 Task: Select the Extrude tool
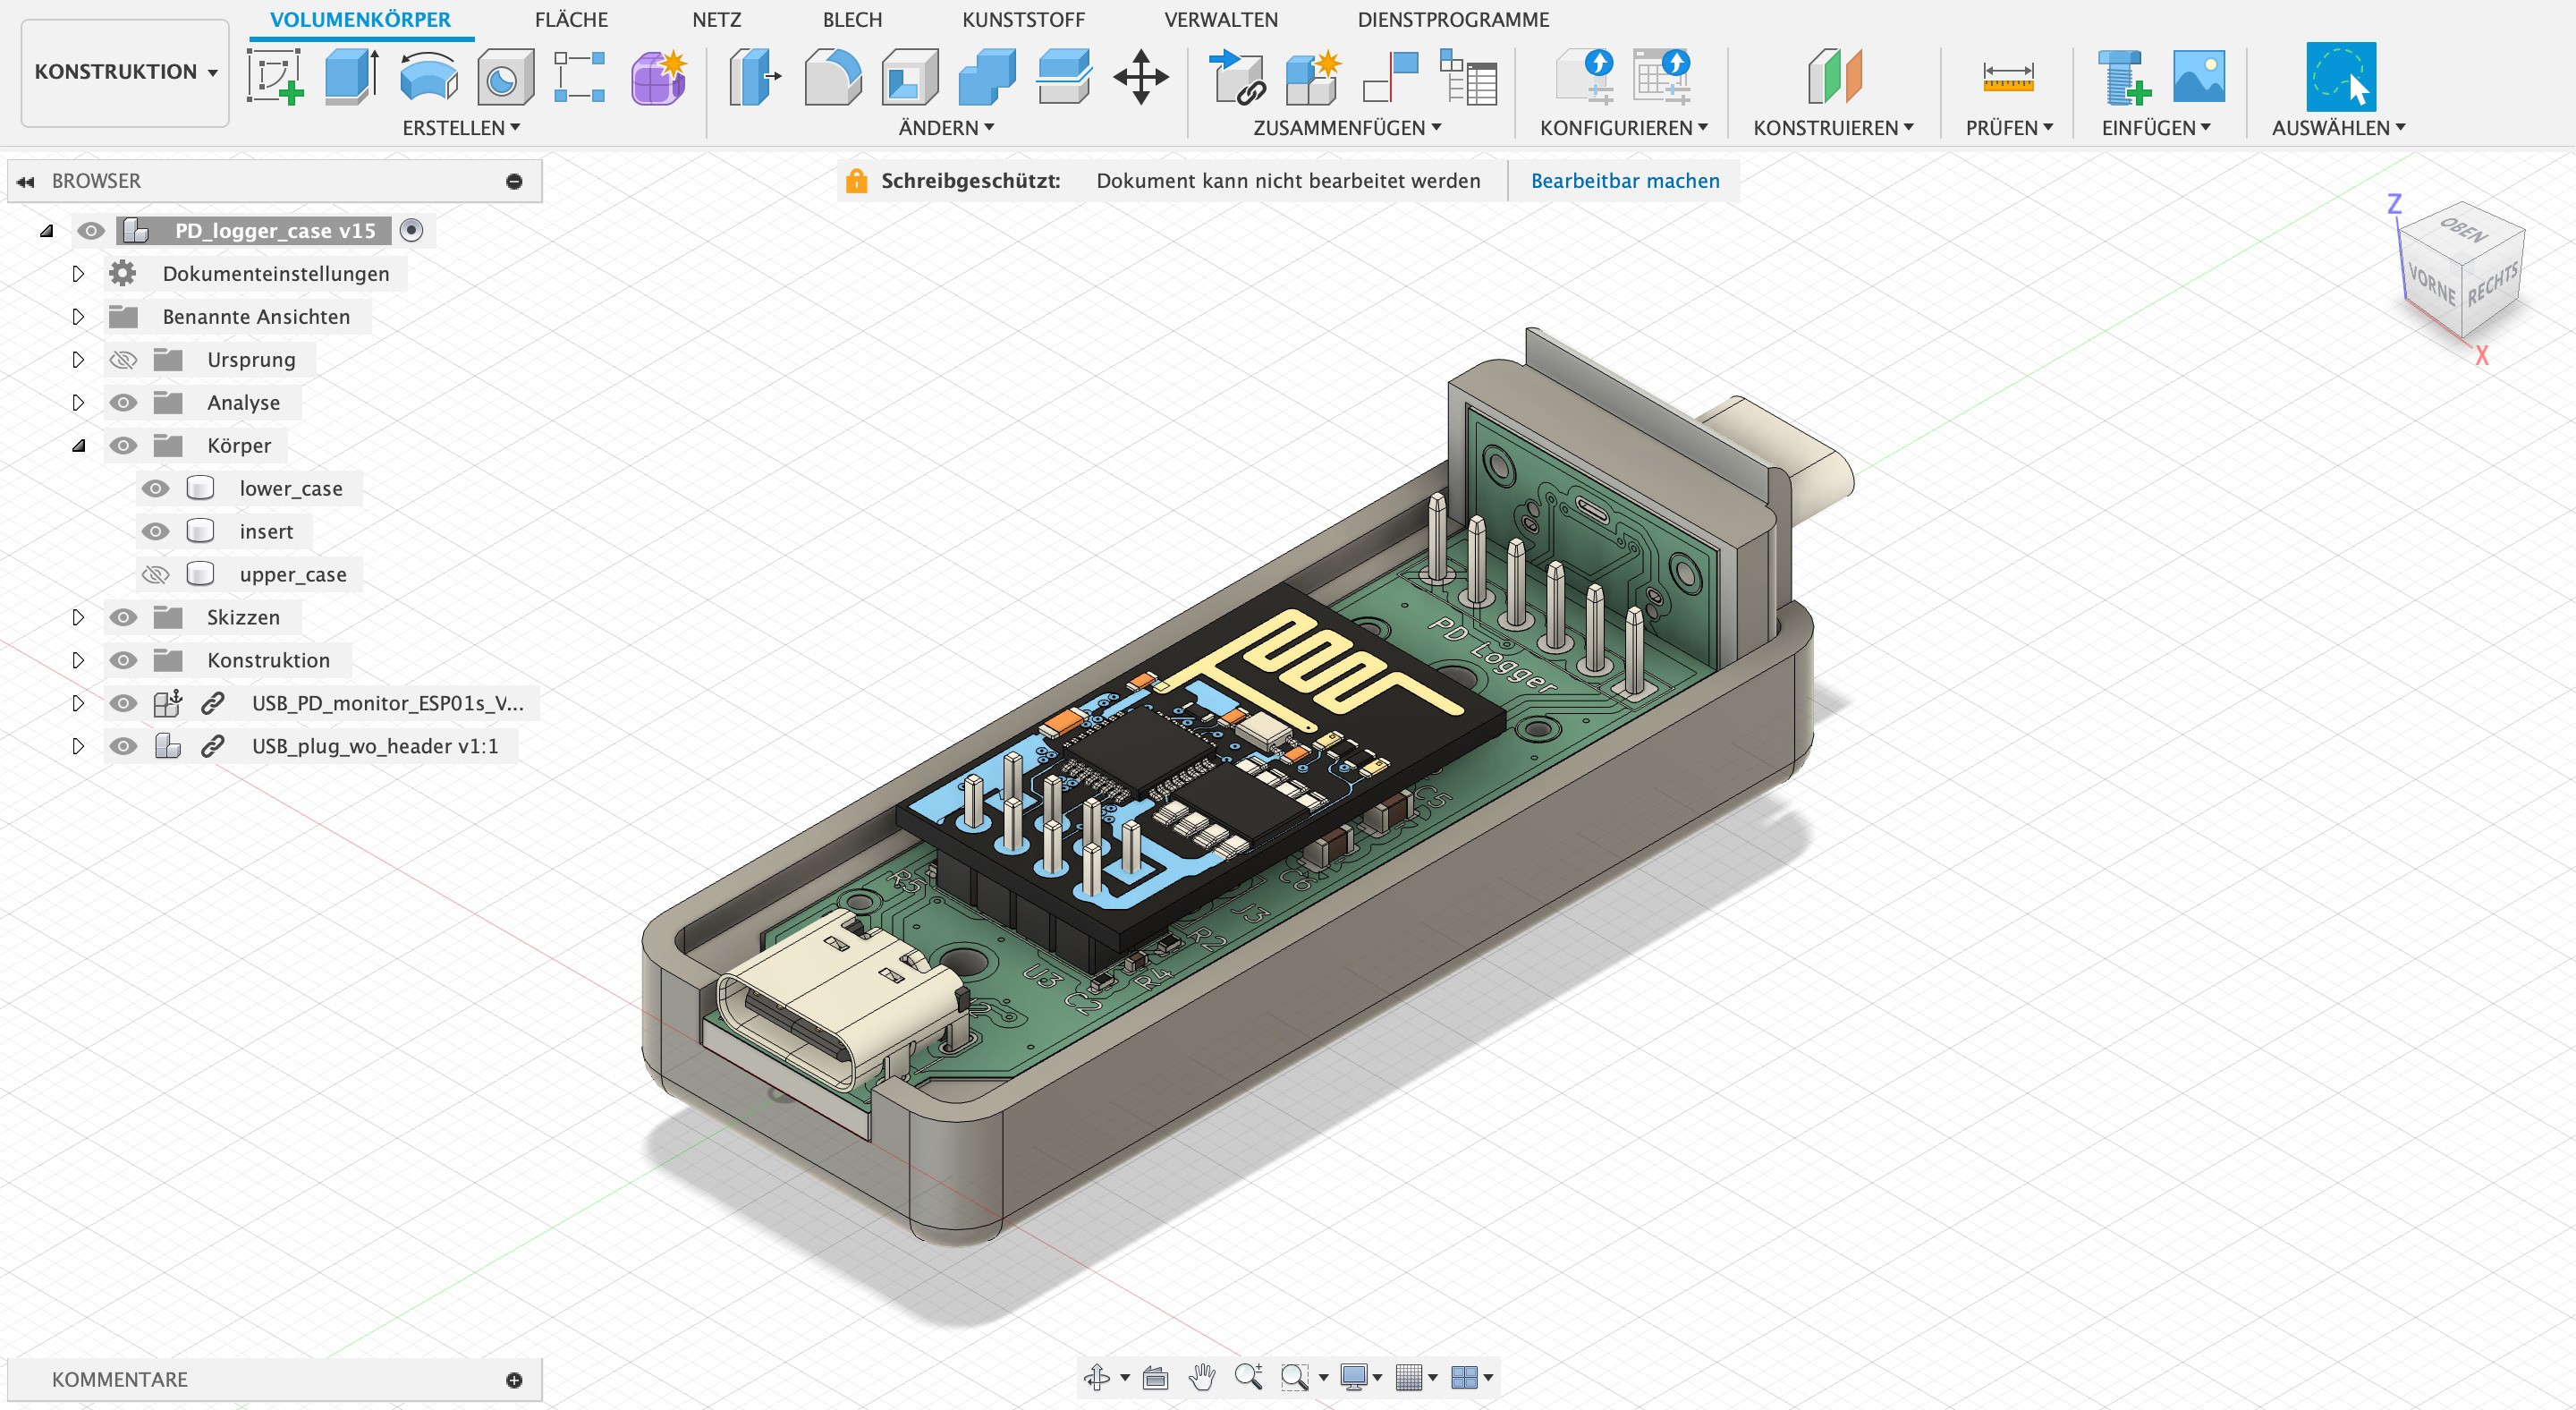[x=351, y=76]
